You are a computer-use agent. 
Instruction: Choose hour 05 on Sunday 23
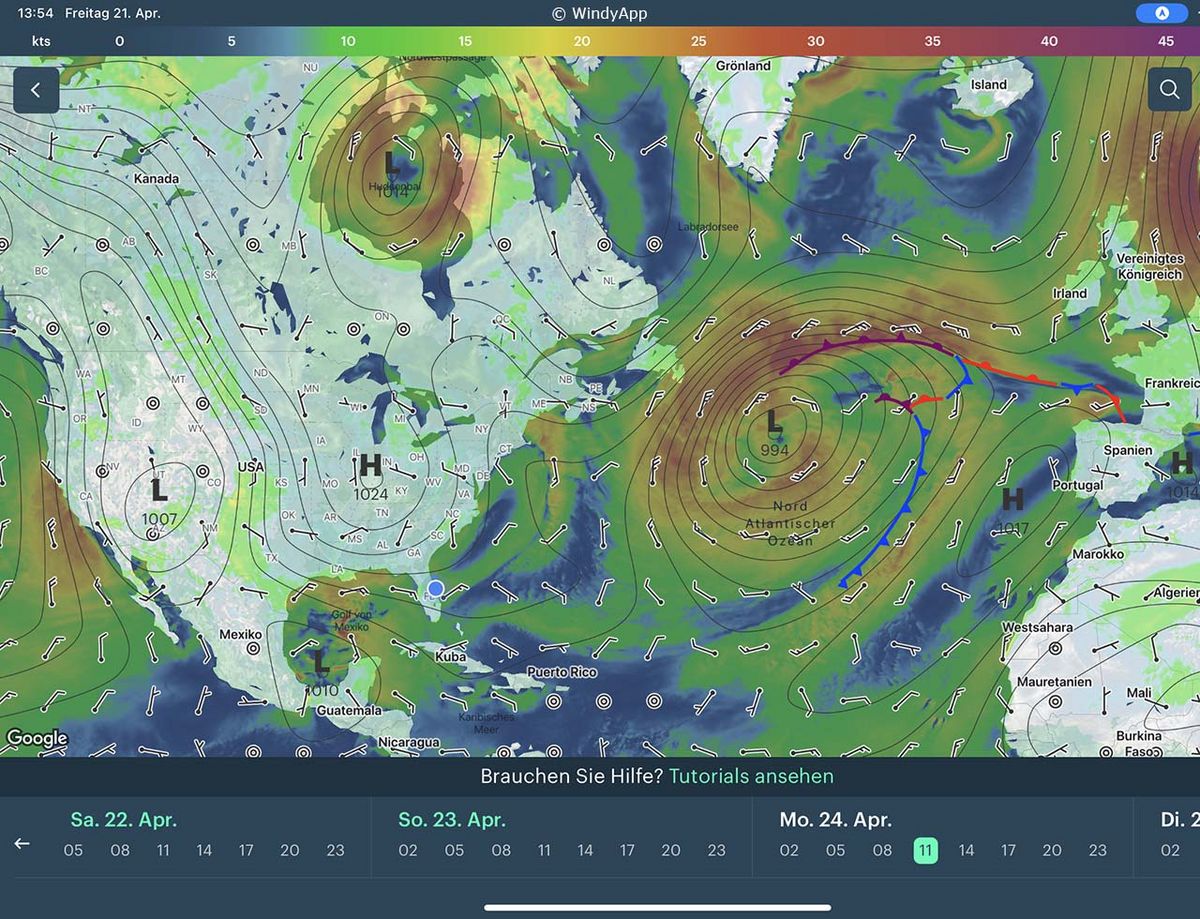pyautogui.click(x=454, y=850)
